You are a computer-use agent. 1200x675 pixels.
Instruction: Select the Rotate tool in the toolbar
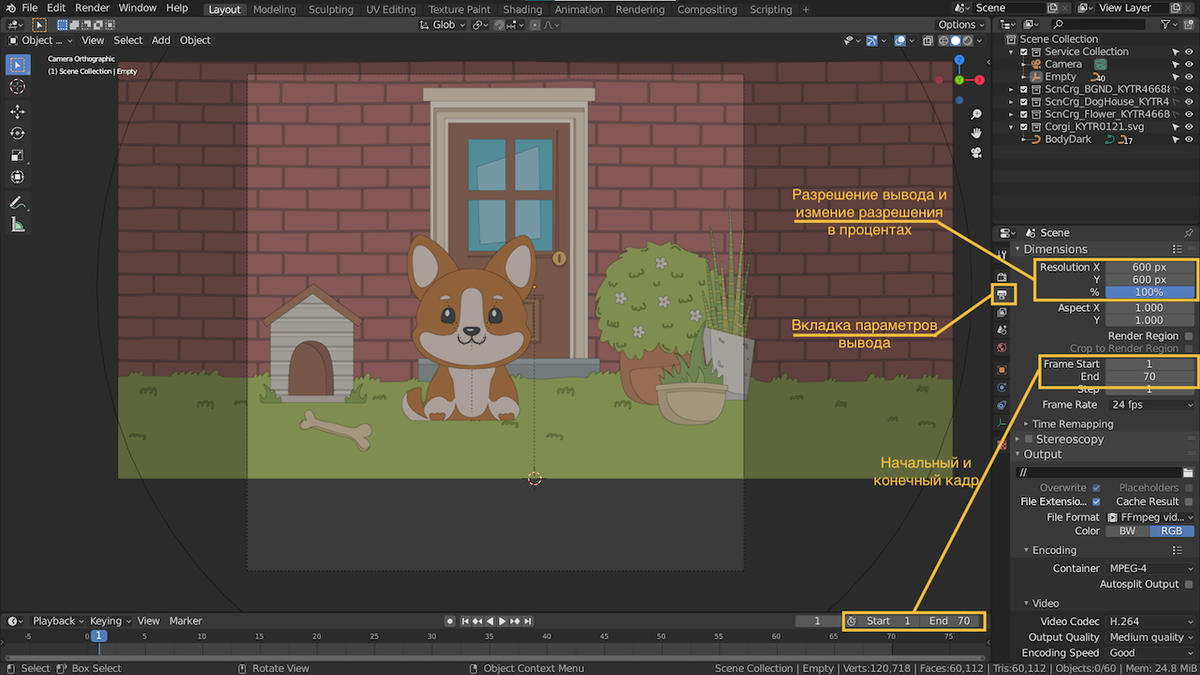17,134
